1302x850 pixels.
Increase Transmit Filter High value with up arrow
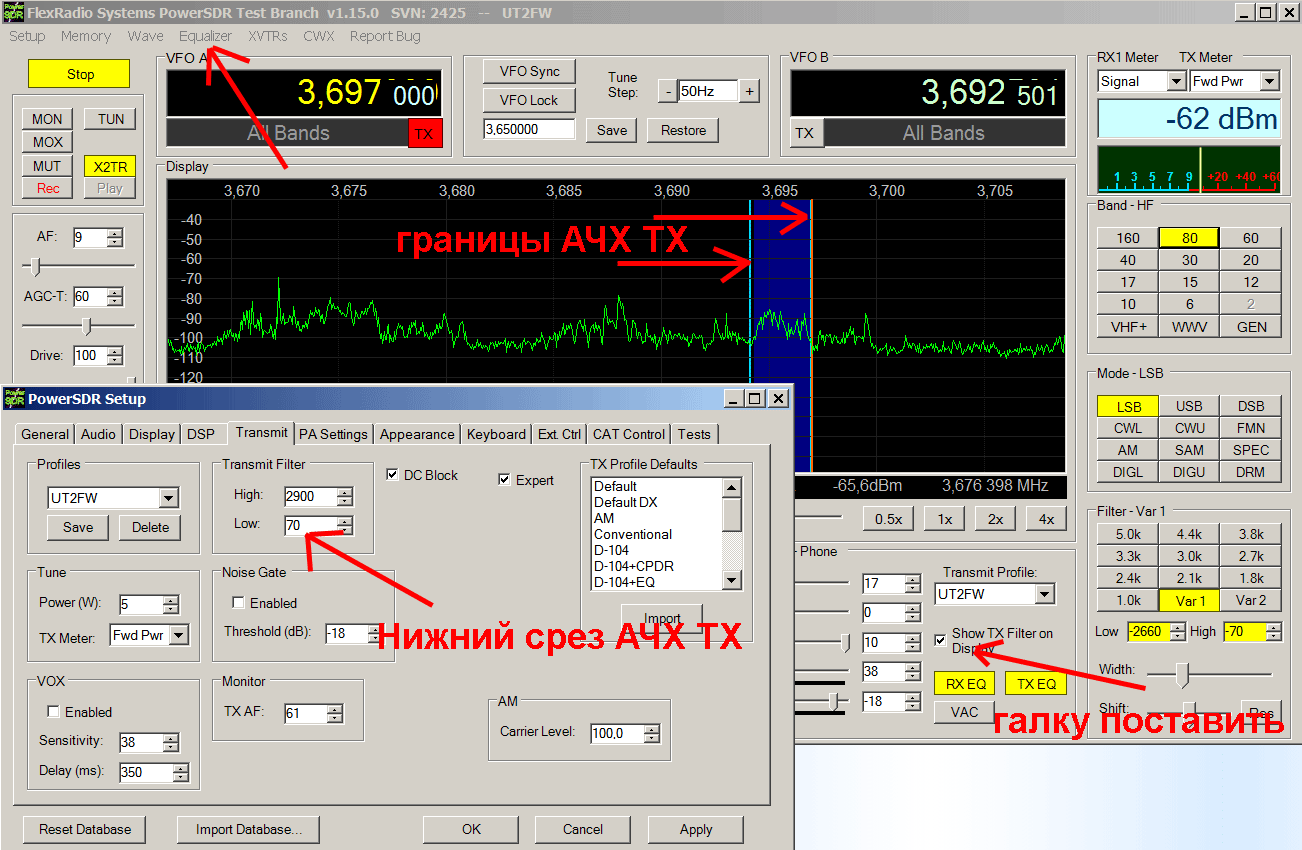point(345,491)
